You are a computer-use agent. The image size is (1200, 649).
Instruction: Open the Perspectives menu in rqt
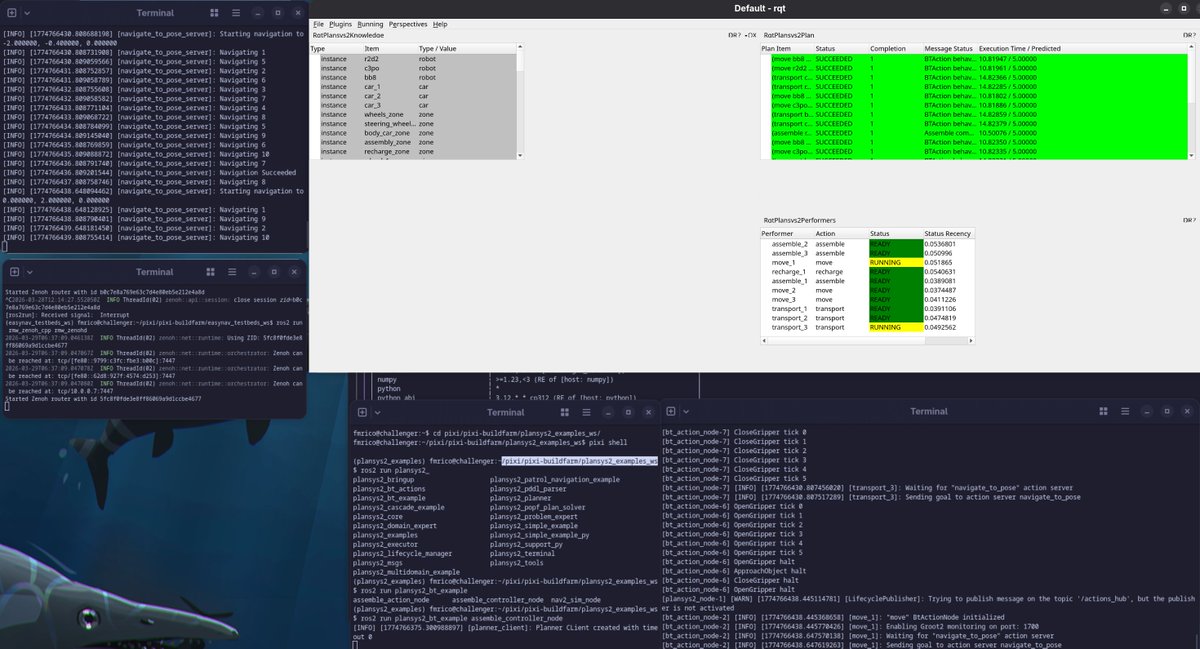point(408,24)
